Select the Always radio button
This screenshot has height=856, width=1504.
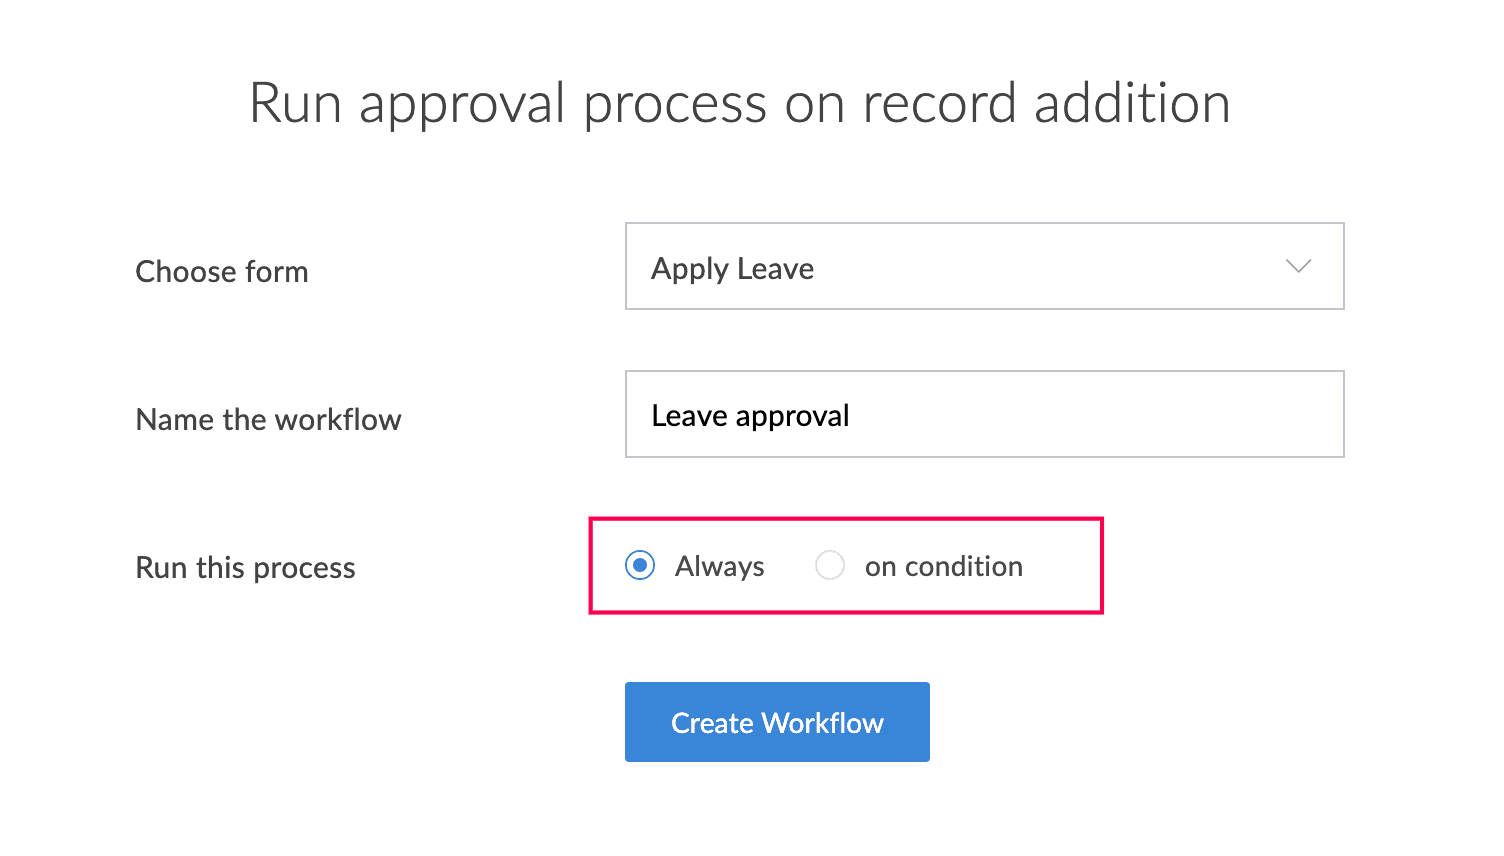point(640,565)
